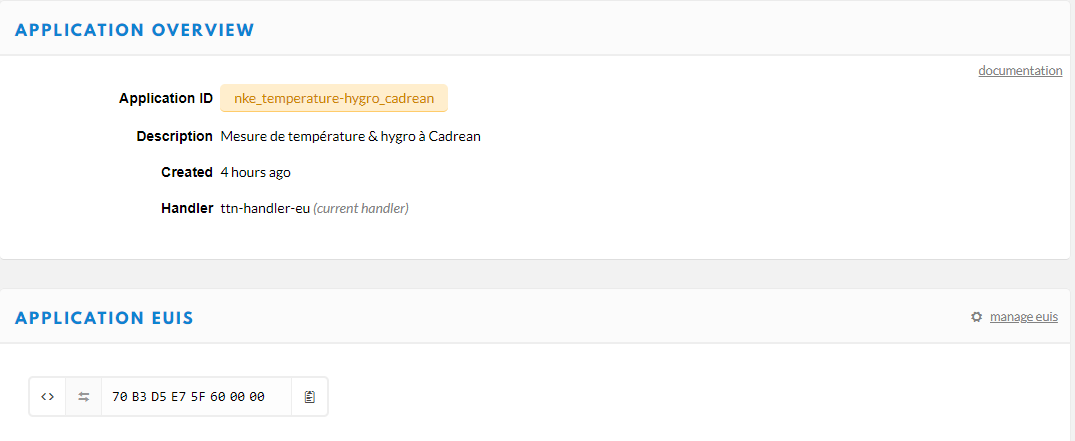The width and height of the screenshot is (1075, 441).
Task: Click the (current handler) note
Action: tap(361, 208)
